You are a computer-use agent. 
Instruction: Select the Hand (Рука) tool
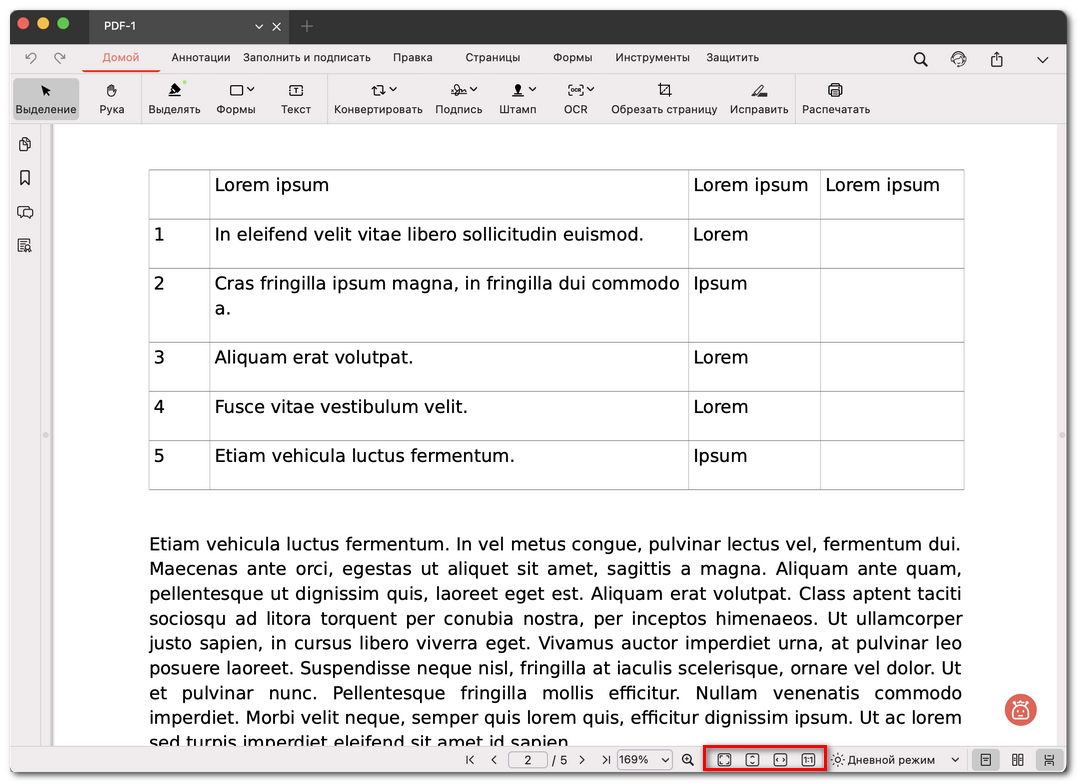tap(112, 98)
